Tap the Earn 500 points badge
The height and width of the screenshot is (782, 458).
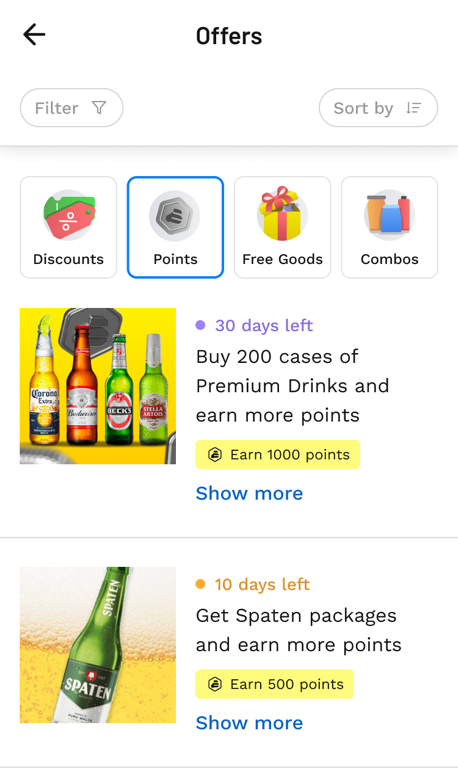pos(274,684)
